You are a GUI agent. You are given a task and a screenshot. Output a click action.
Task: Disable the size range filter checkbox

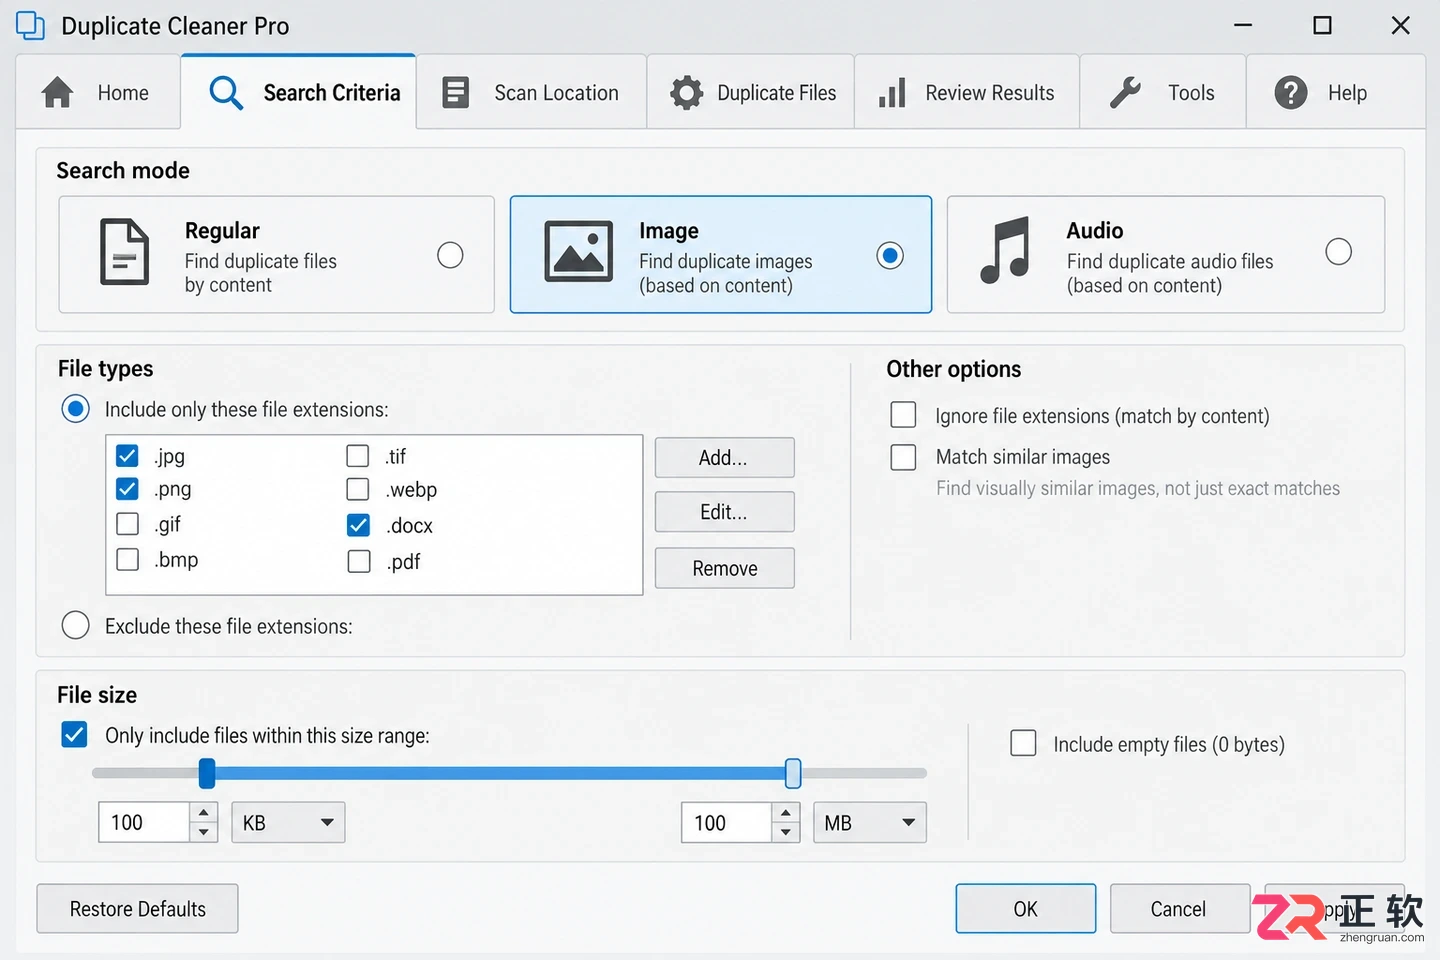point(74,735)
